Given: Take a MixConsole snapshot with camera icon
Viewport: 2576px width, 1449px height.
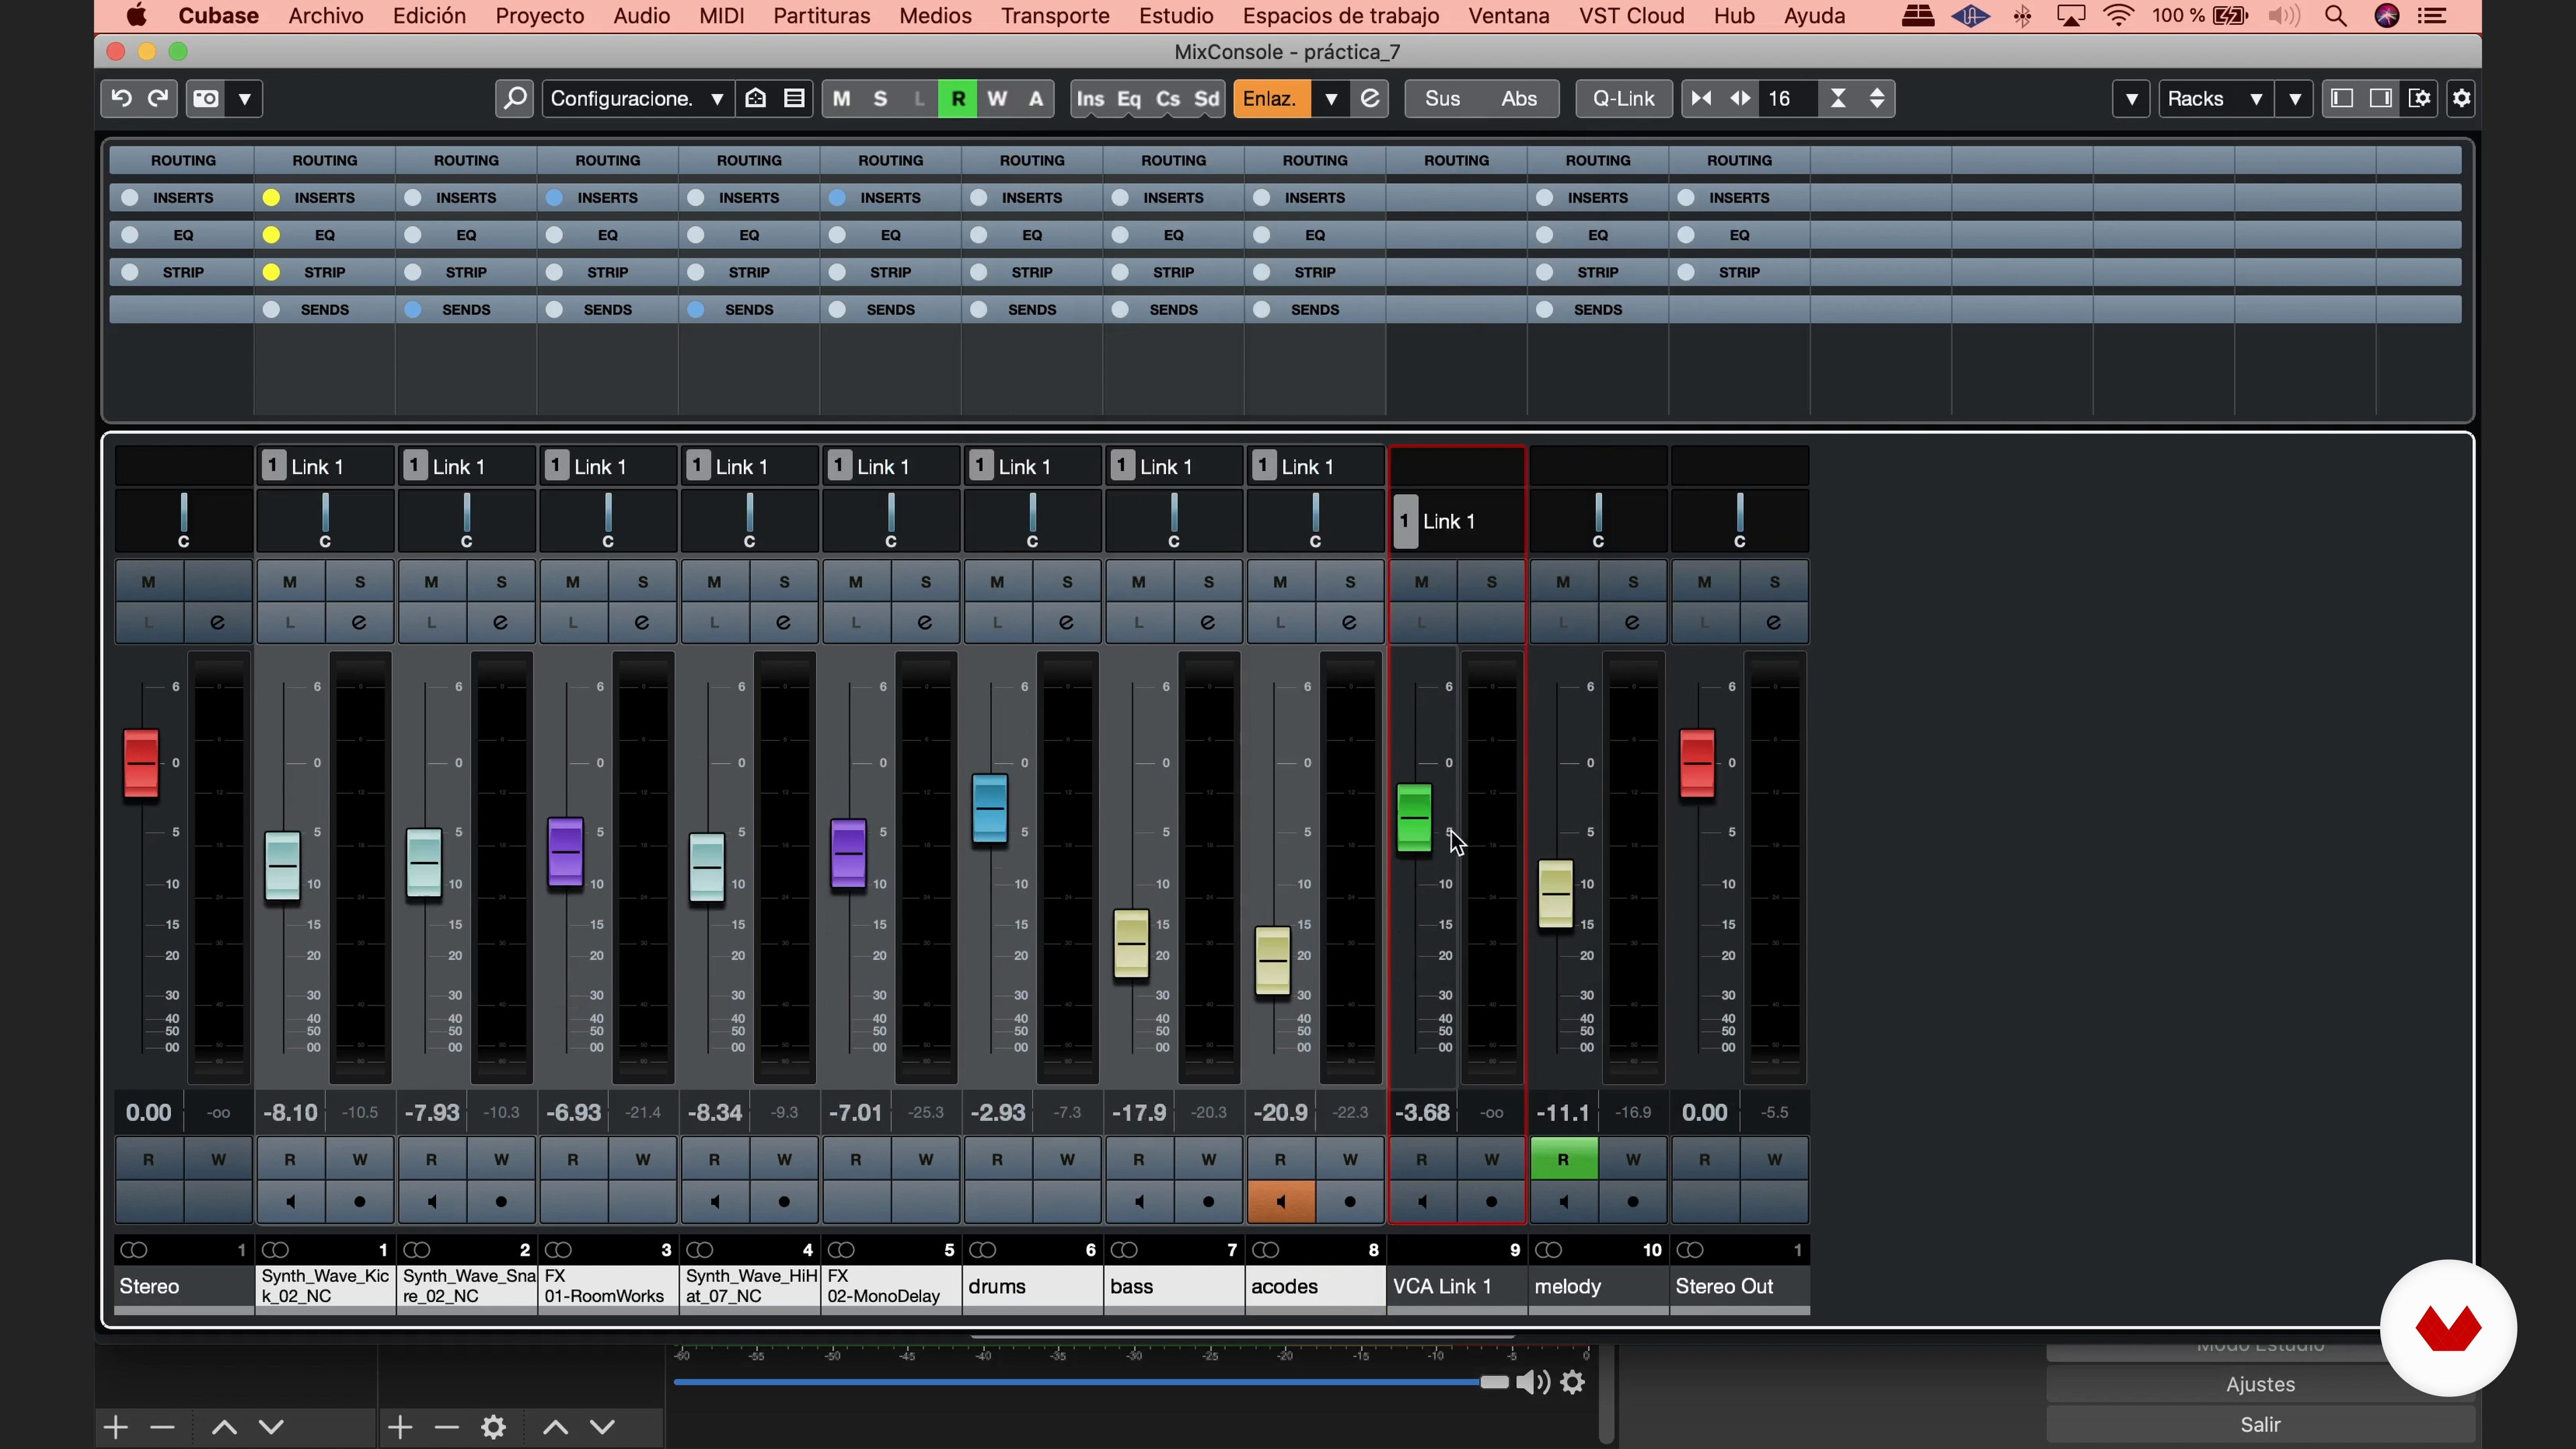Looking at the screenshot, I should [x=206, y=98].
